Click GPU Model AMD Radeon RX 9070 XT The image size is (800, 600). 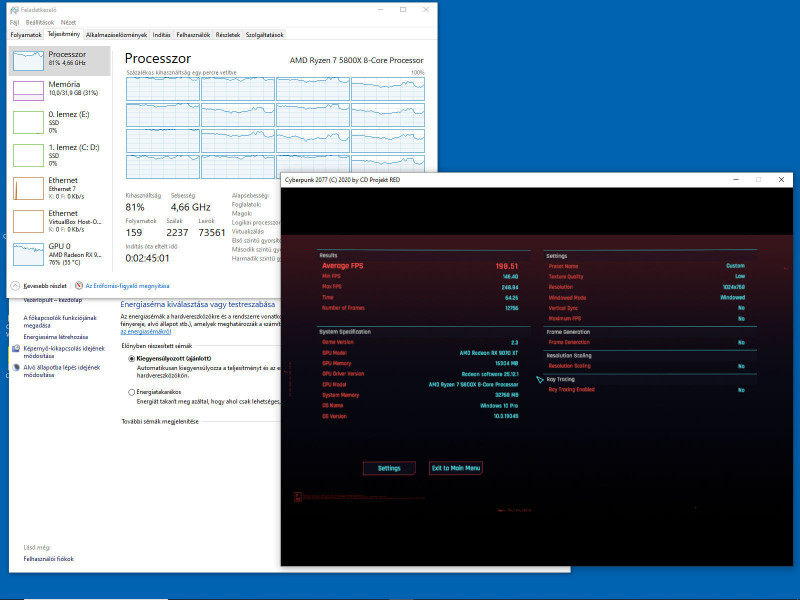tap(489, 353)
